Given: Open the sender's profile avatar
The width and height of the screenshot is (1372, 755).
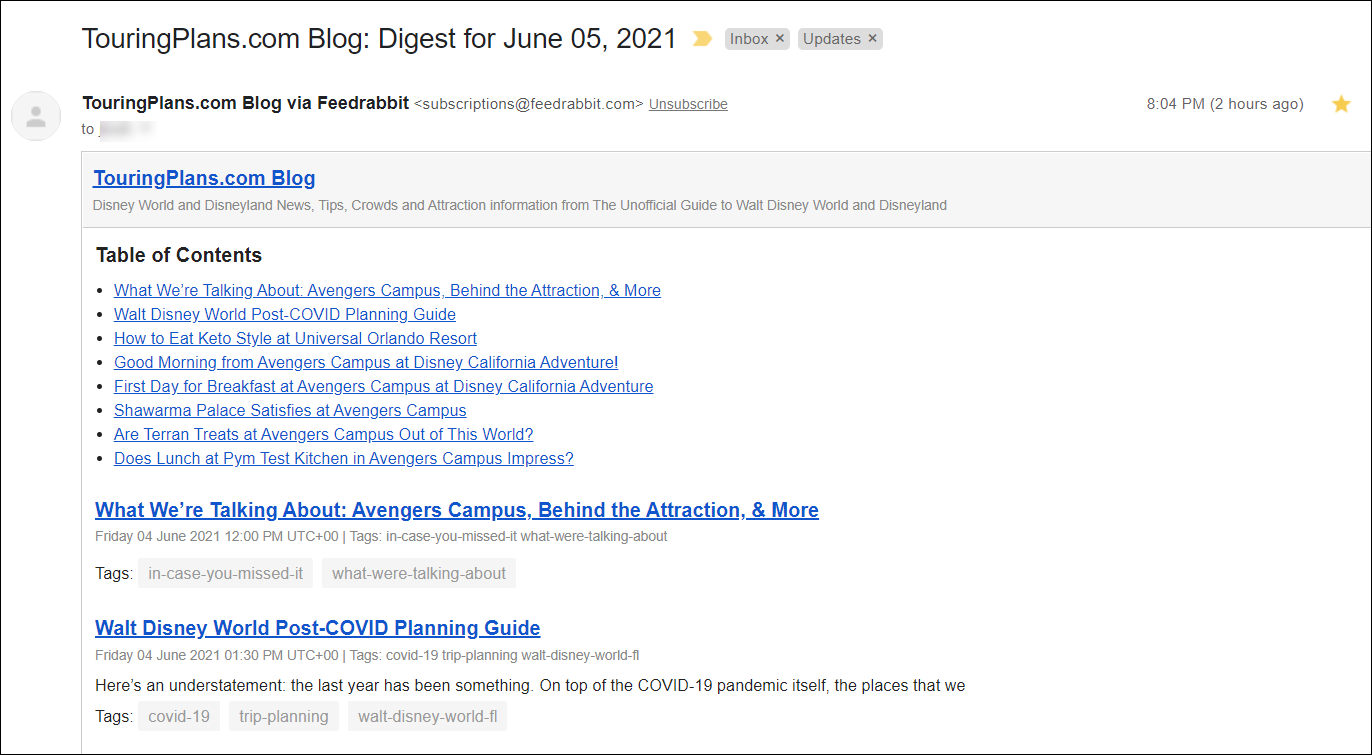Looking at the screenshot, I should click(x=36, y=115).
